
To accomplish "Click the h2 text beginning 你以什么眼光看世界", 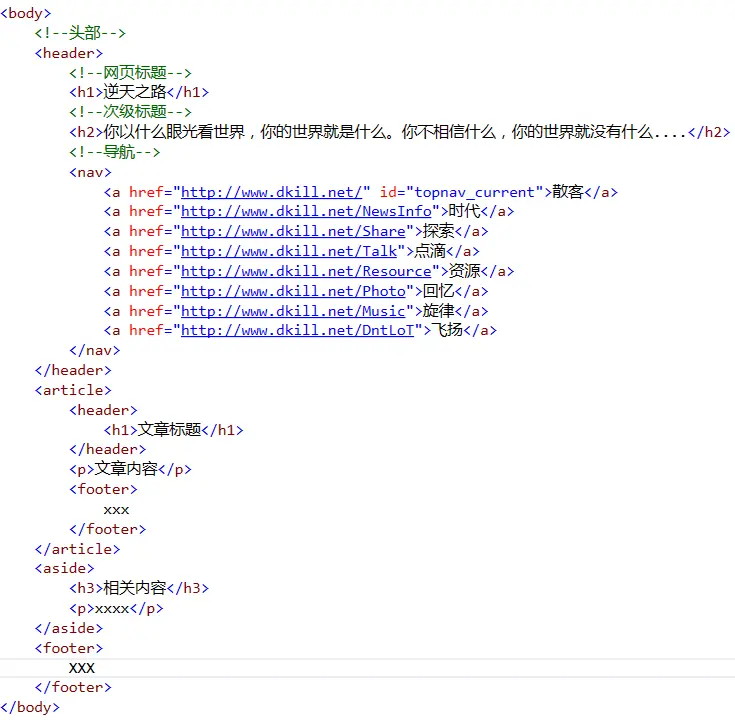I will click(395, 132).
